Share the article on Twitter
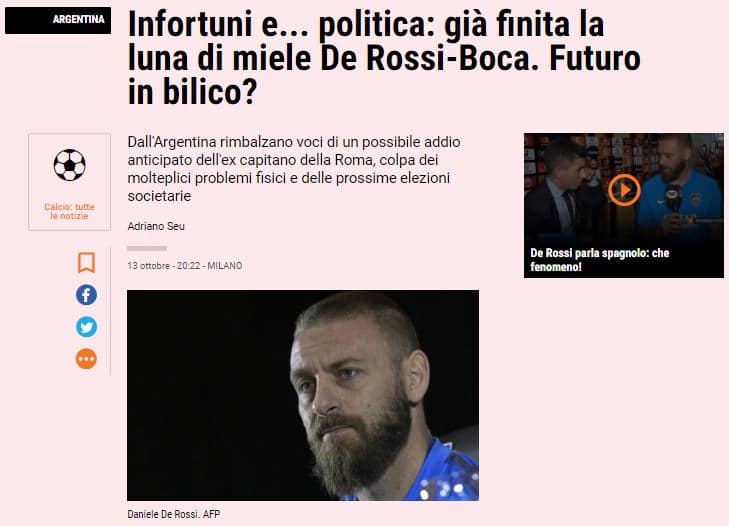Viewport: 729px width, 526px height. [86, 327]
